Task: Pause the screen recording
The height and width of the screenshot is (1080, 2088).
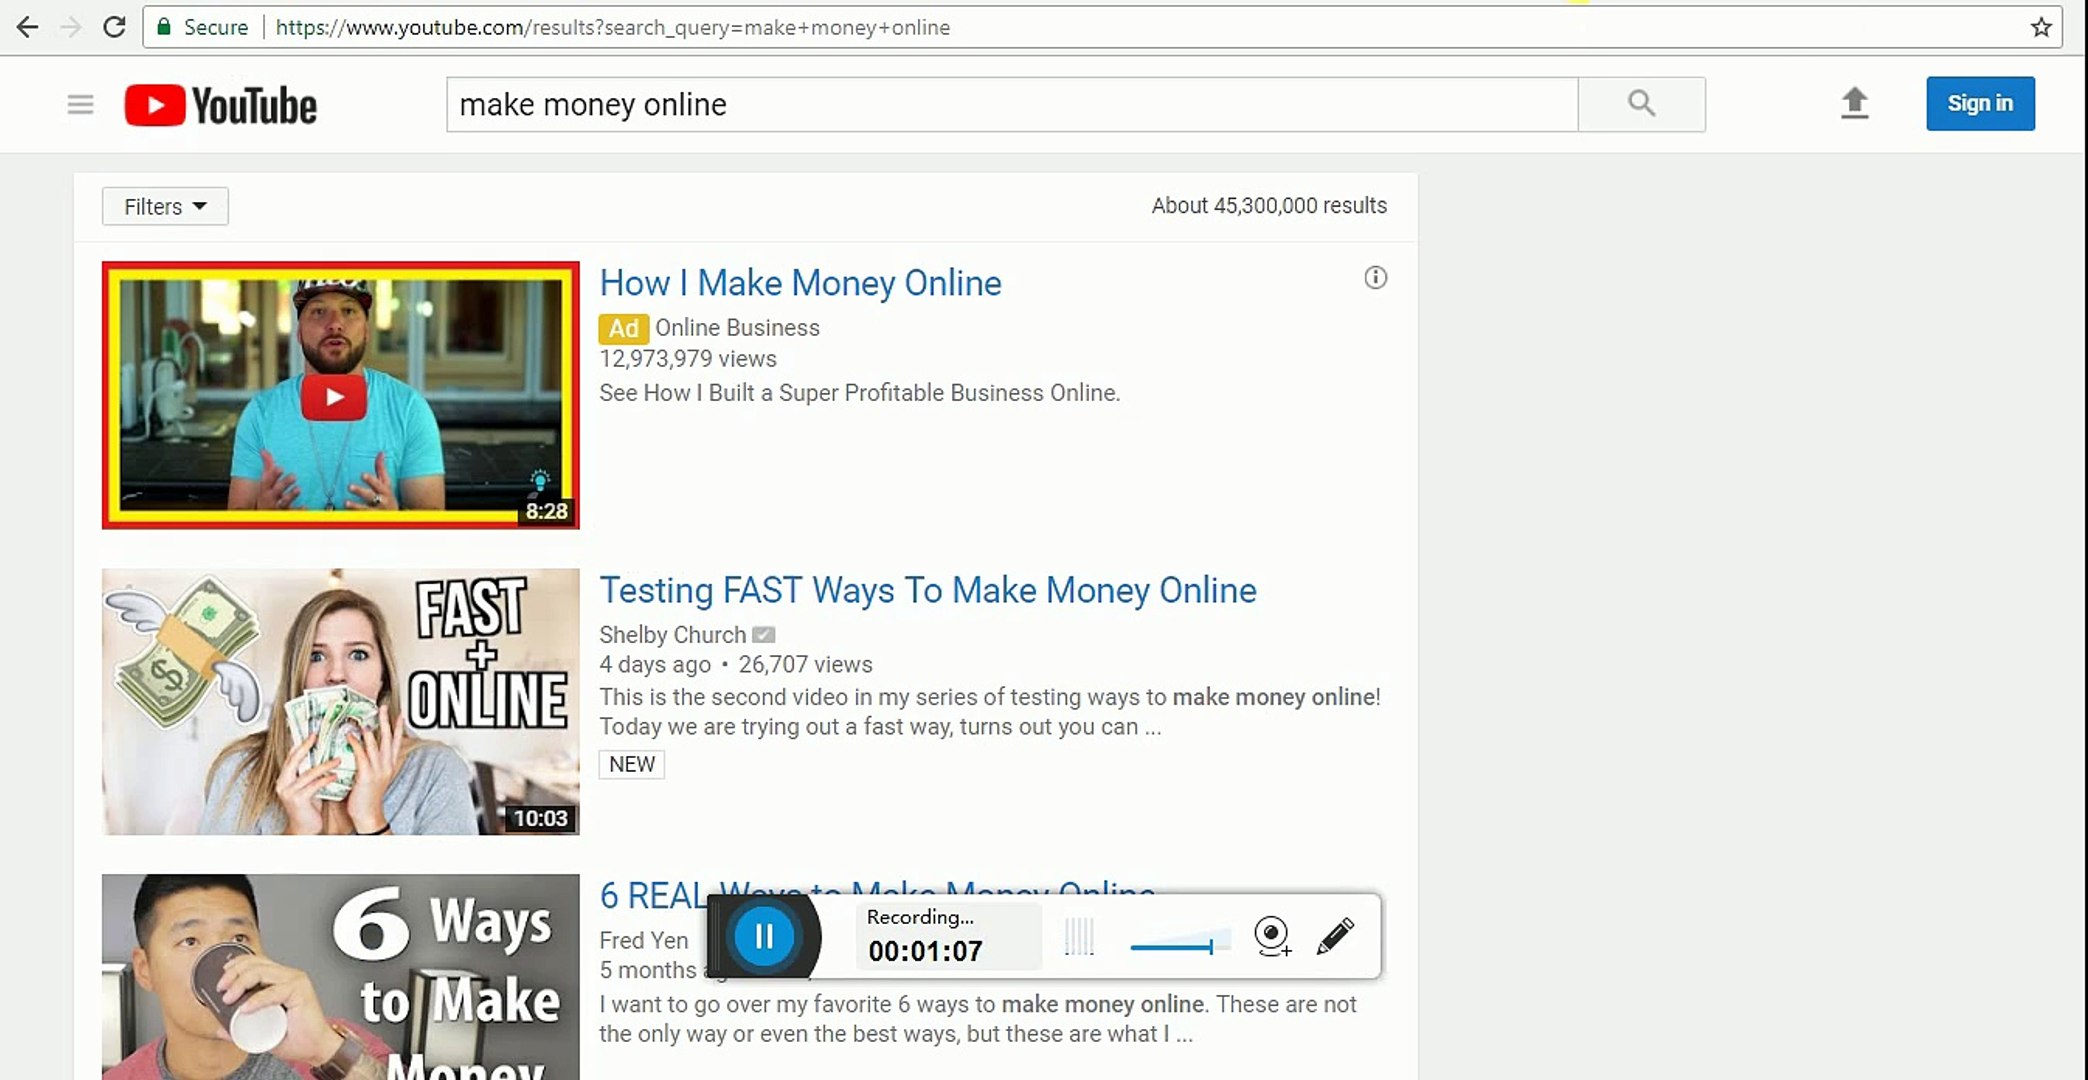Action: 764,936
